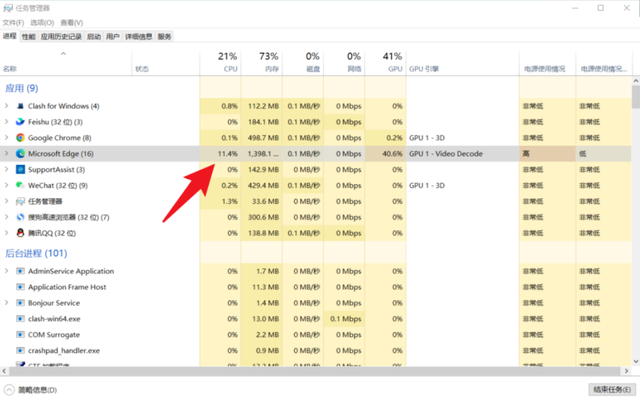Sort by the CPU column header
The height and width of the screenshot is (401, 640).
pyautogui.click(x=220, y=62)
